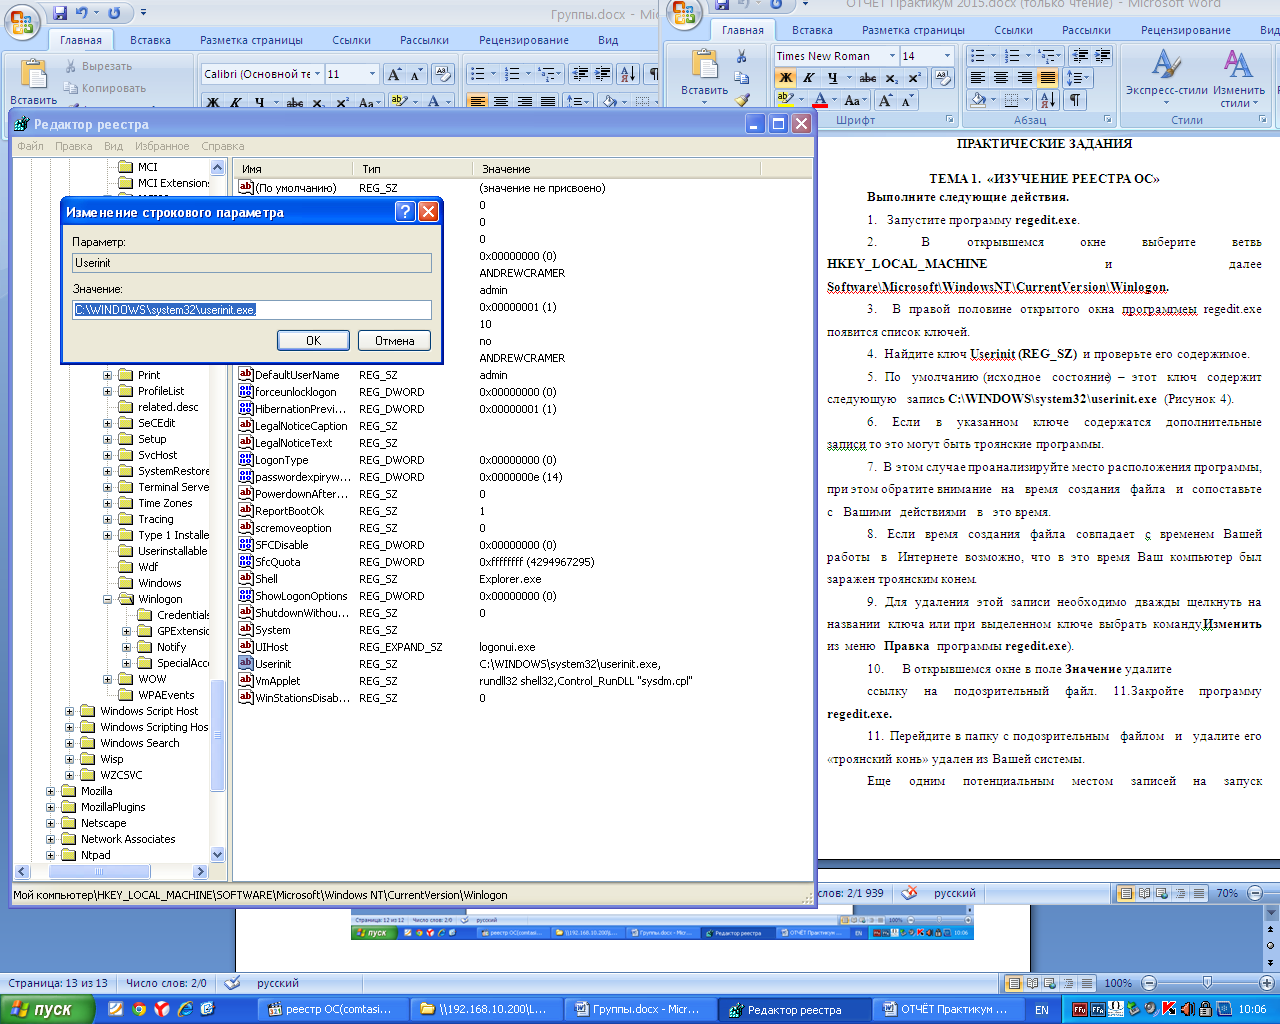1280x1024 pixels.
Task: Toggle Bold (Ж) in the ОТЧЕТ Практикум ribbon
Action: [x=786, y=78]
